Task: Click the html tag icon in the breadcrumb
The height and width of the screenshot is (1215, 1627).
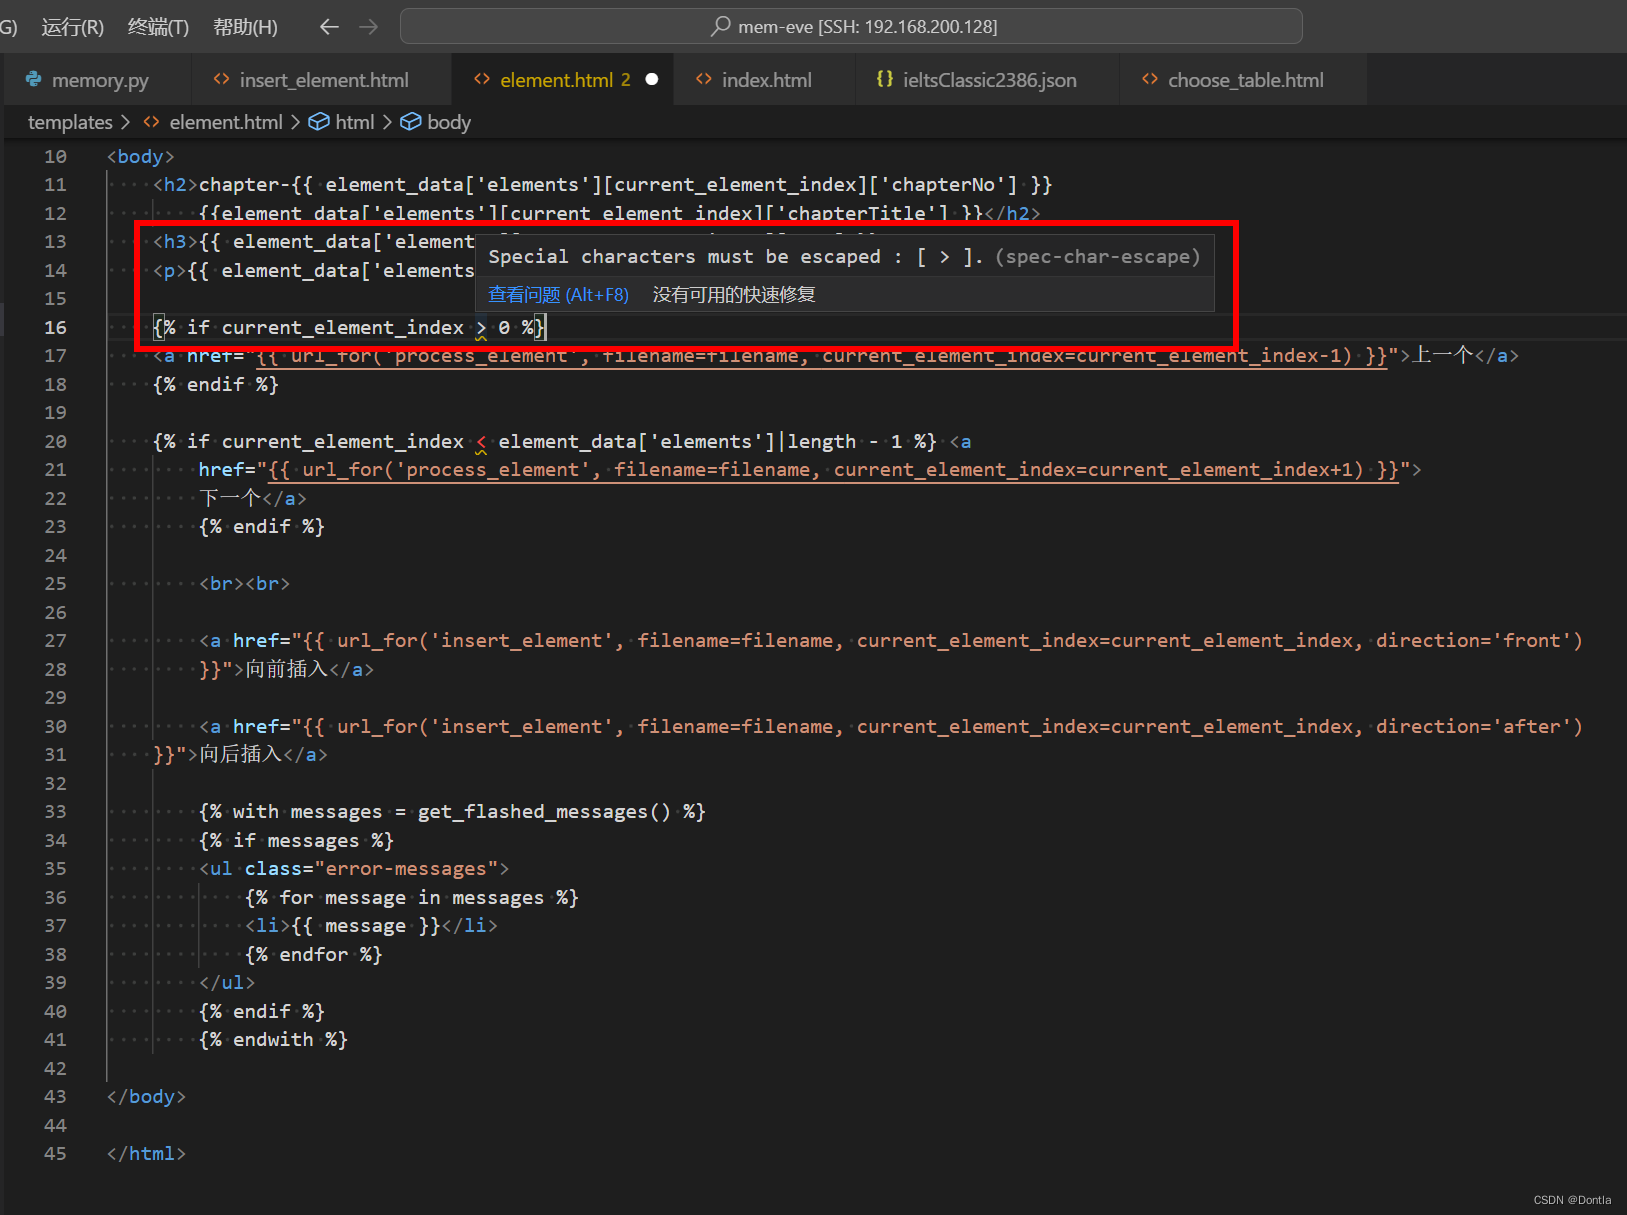Action: pyautogui.click(x=317, y=121)
